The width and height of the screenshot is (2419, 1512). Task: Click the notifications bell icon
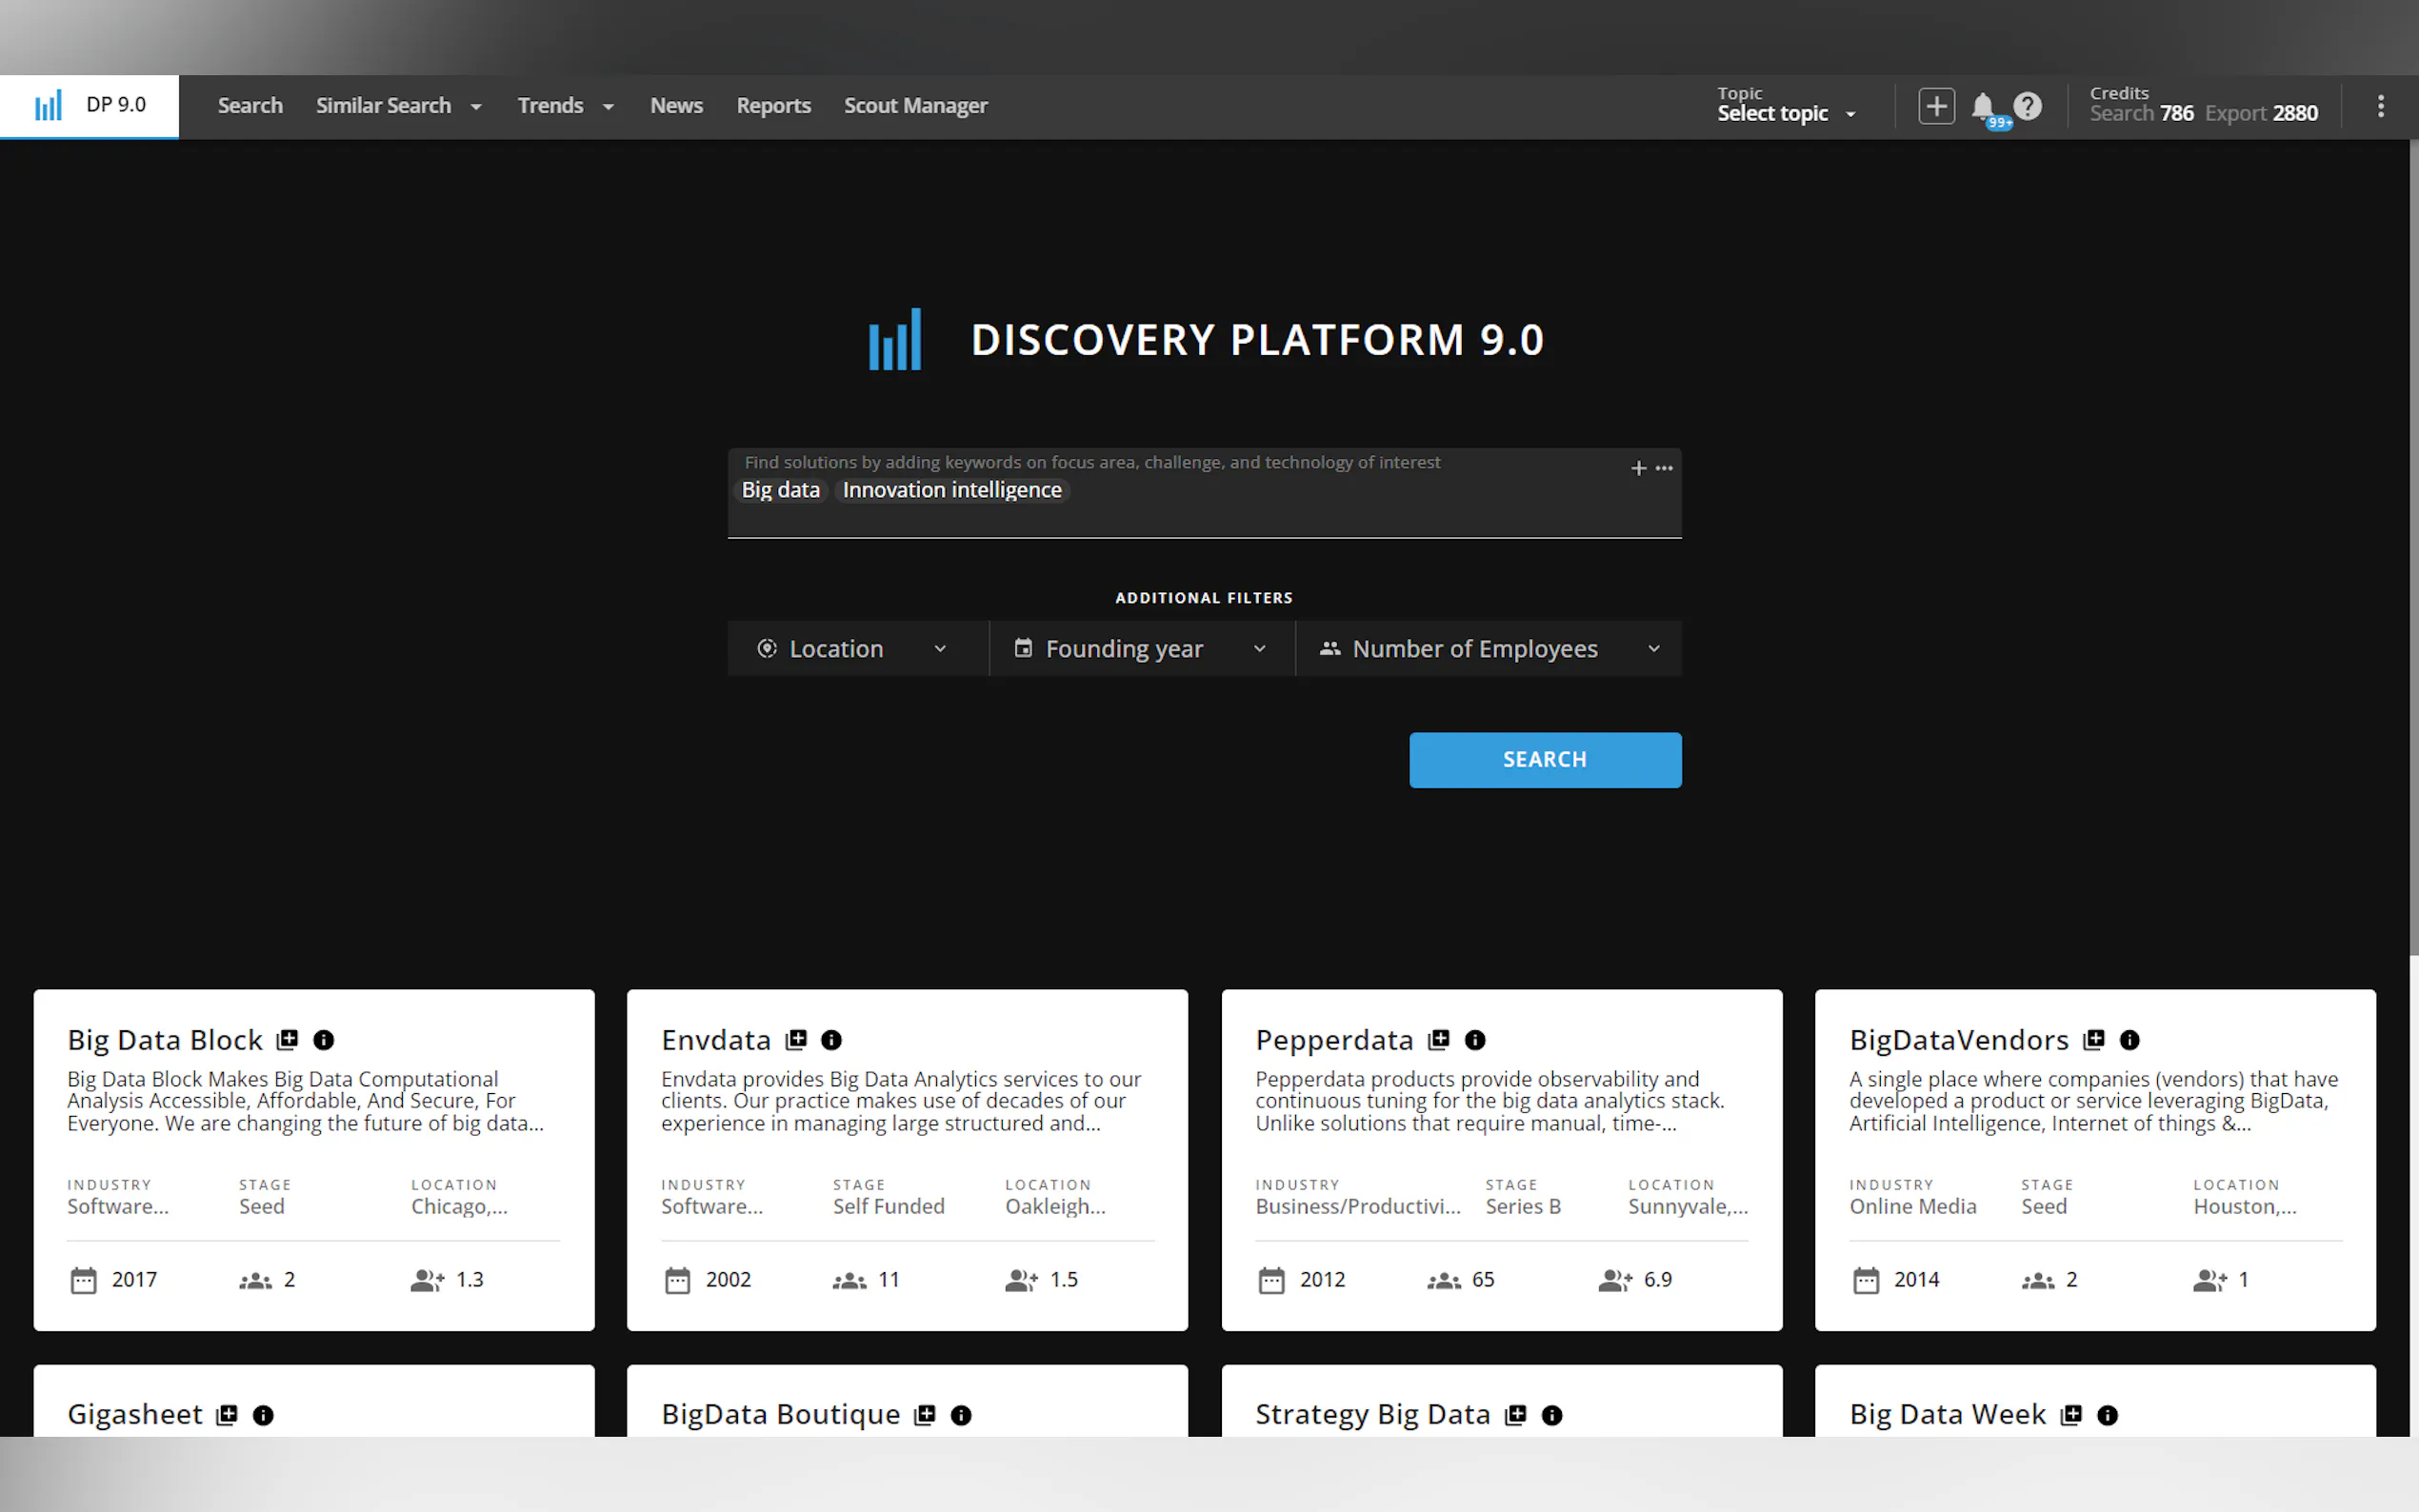click(1982, 106)
